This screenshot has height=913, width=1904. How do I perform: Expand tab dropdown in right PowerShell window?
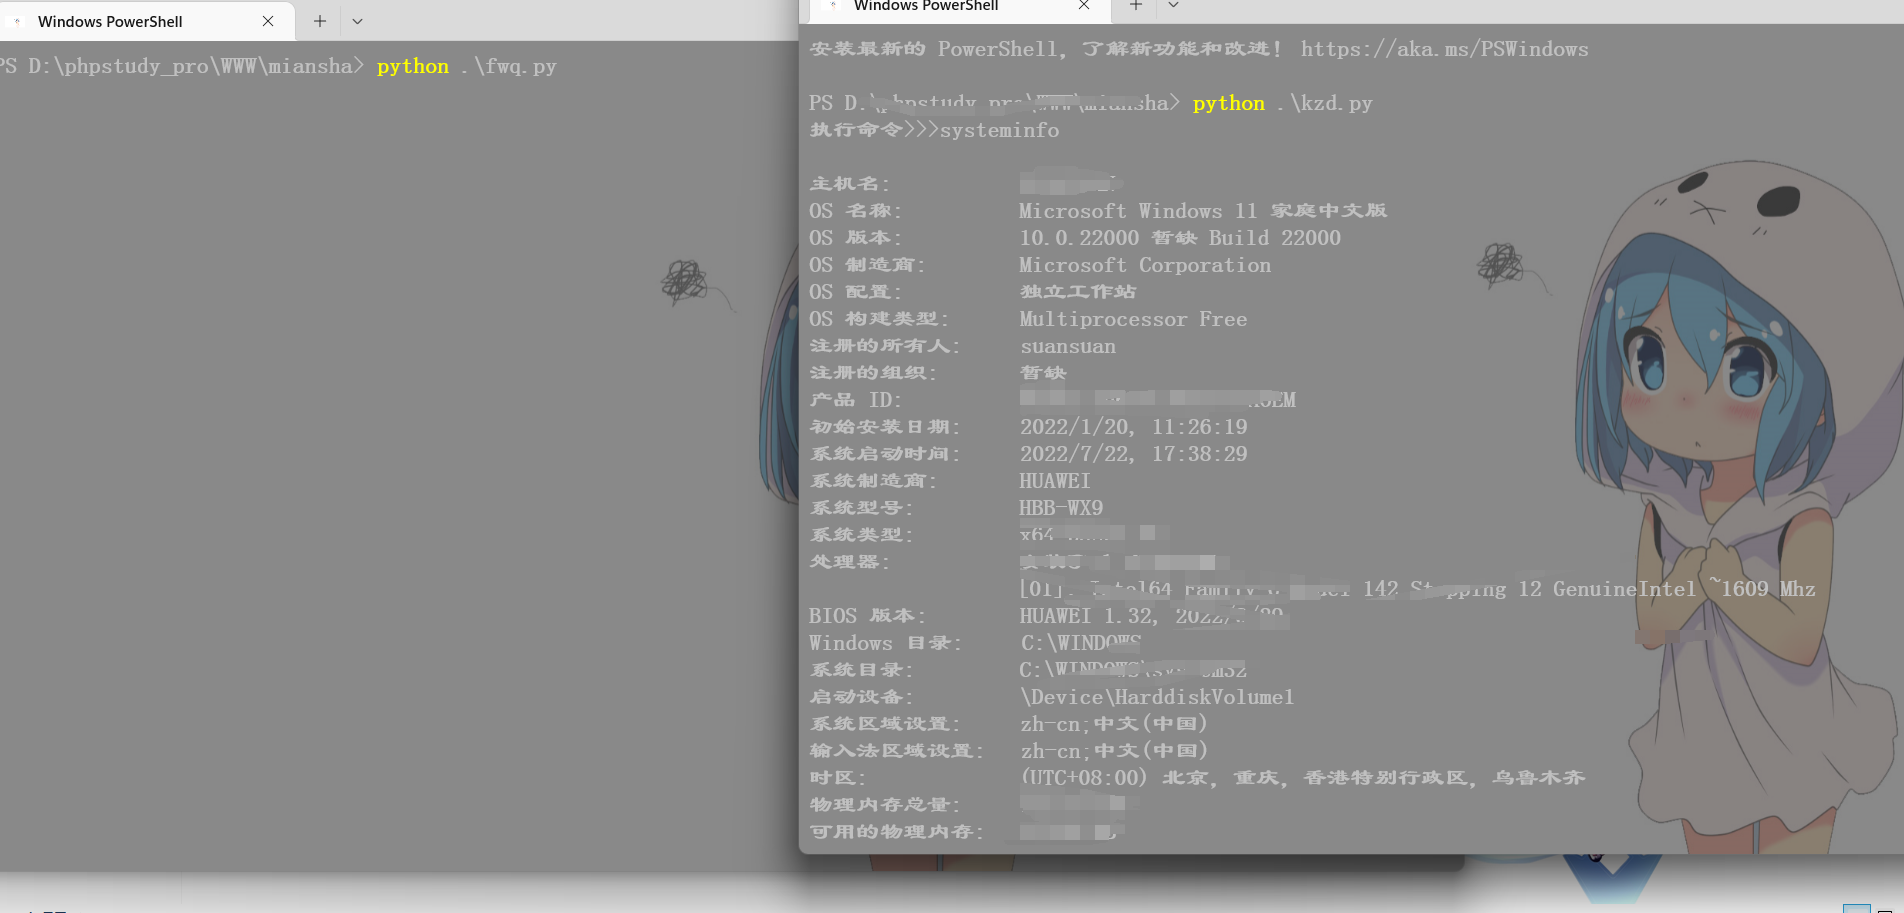point(1173,6)
